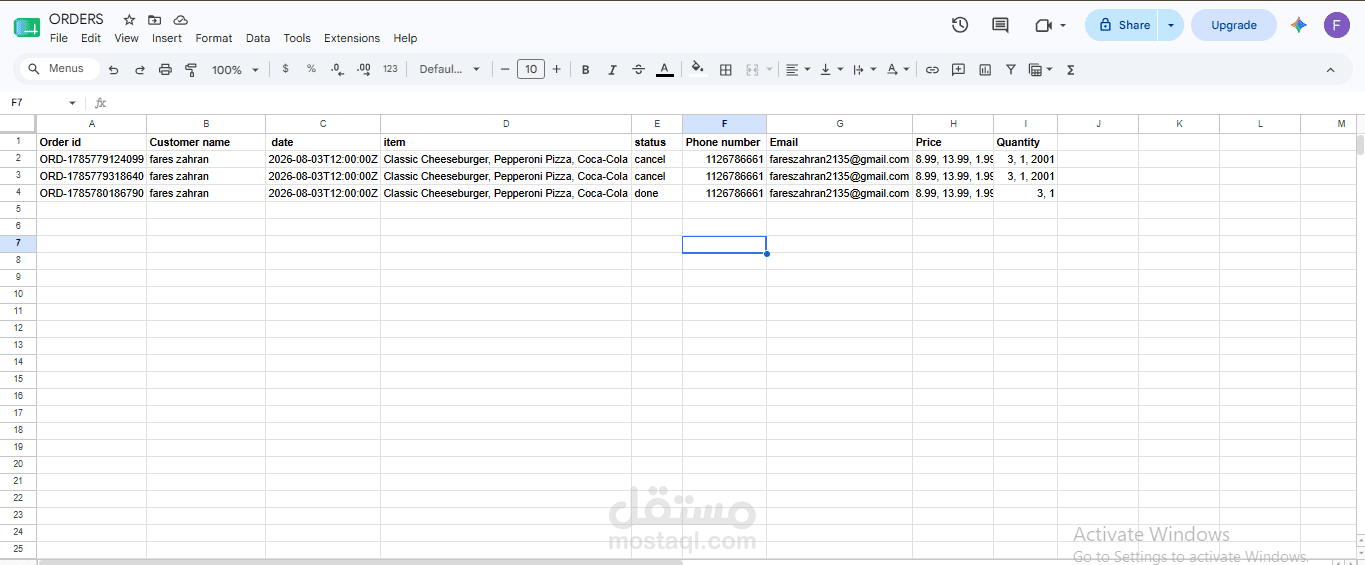
Task: Click the ORDERS document title
Action: click(76, 19)
